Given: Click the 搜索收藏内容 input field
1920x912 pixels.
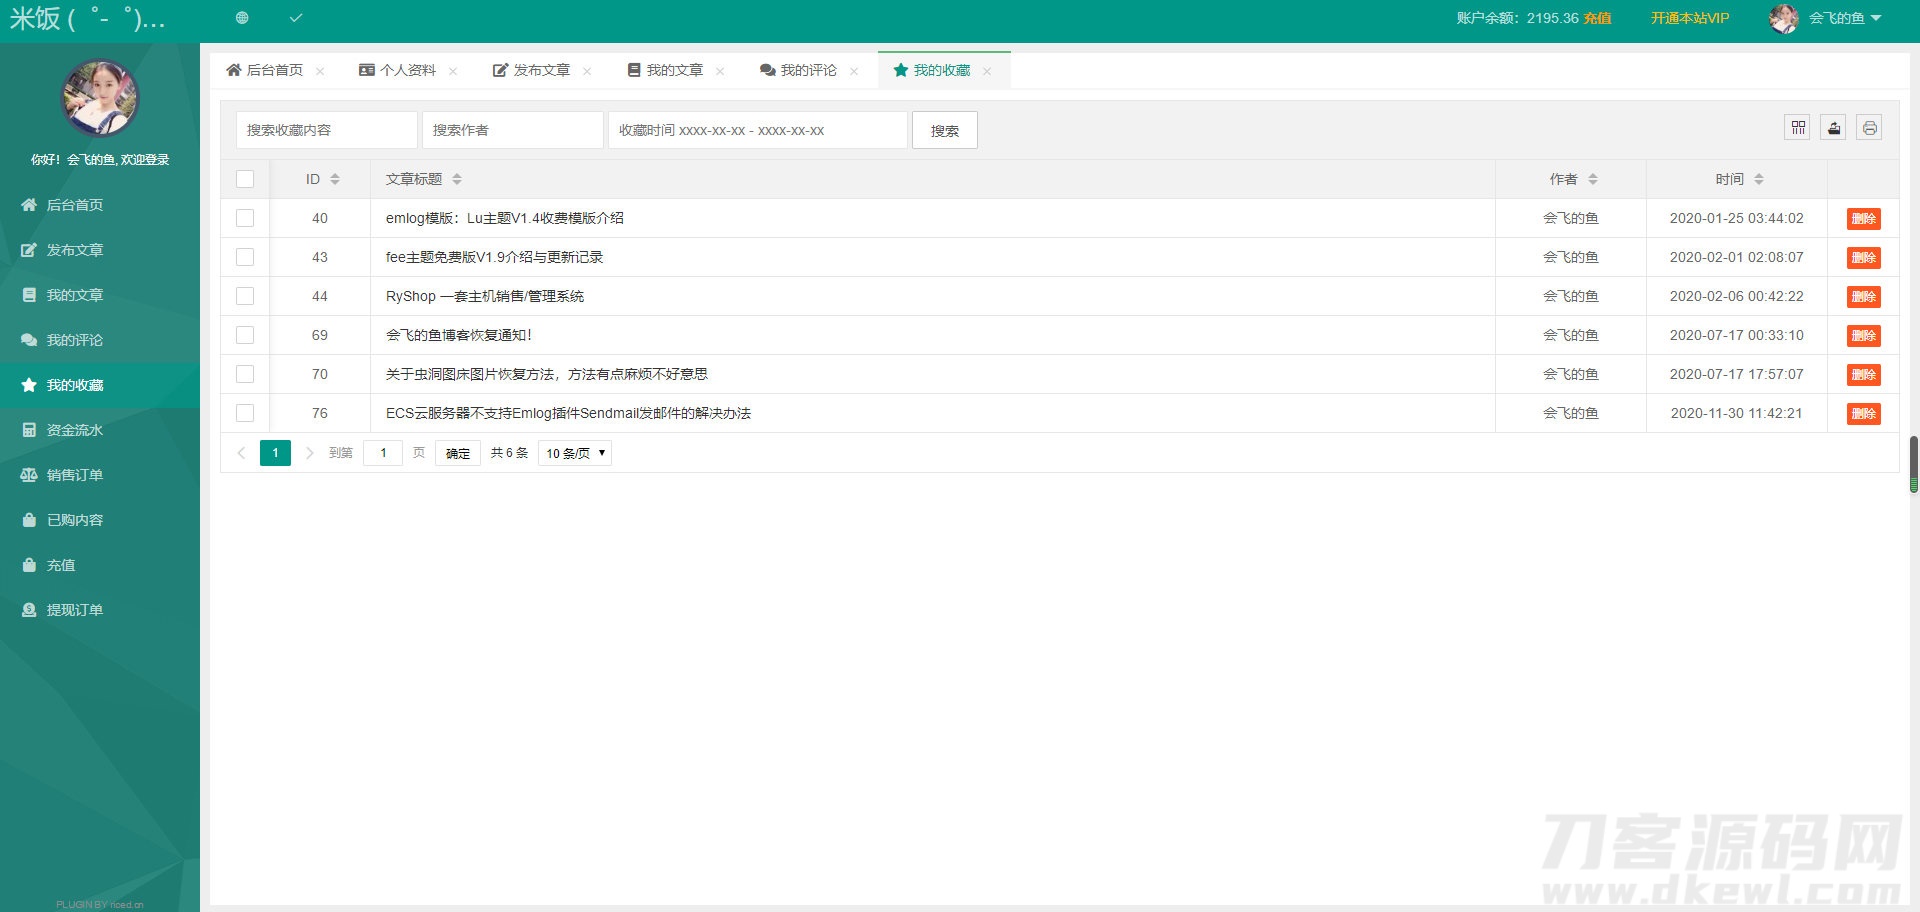Looking at the screenshot, I should tap(326, 130).
